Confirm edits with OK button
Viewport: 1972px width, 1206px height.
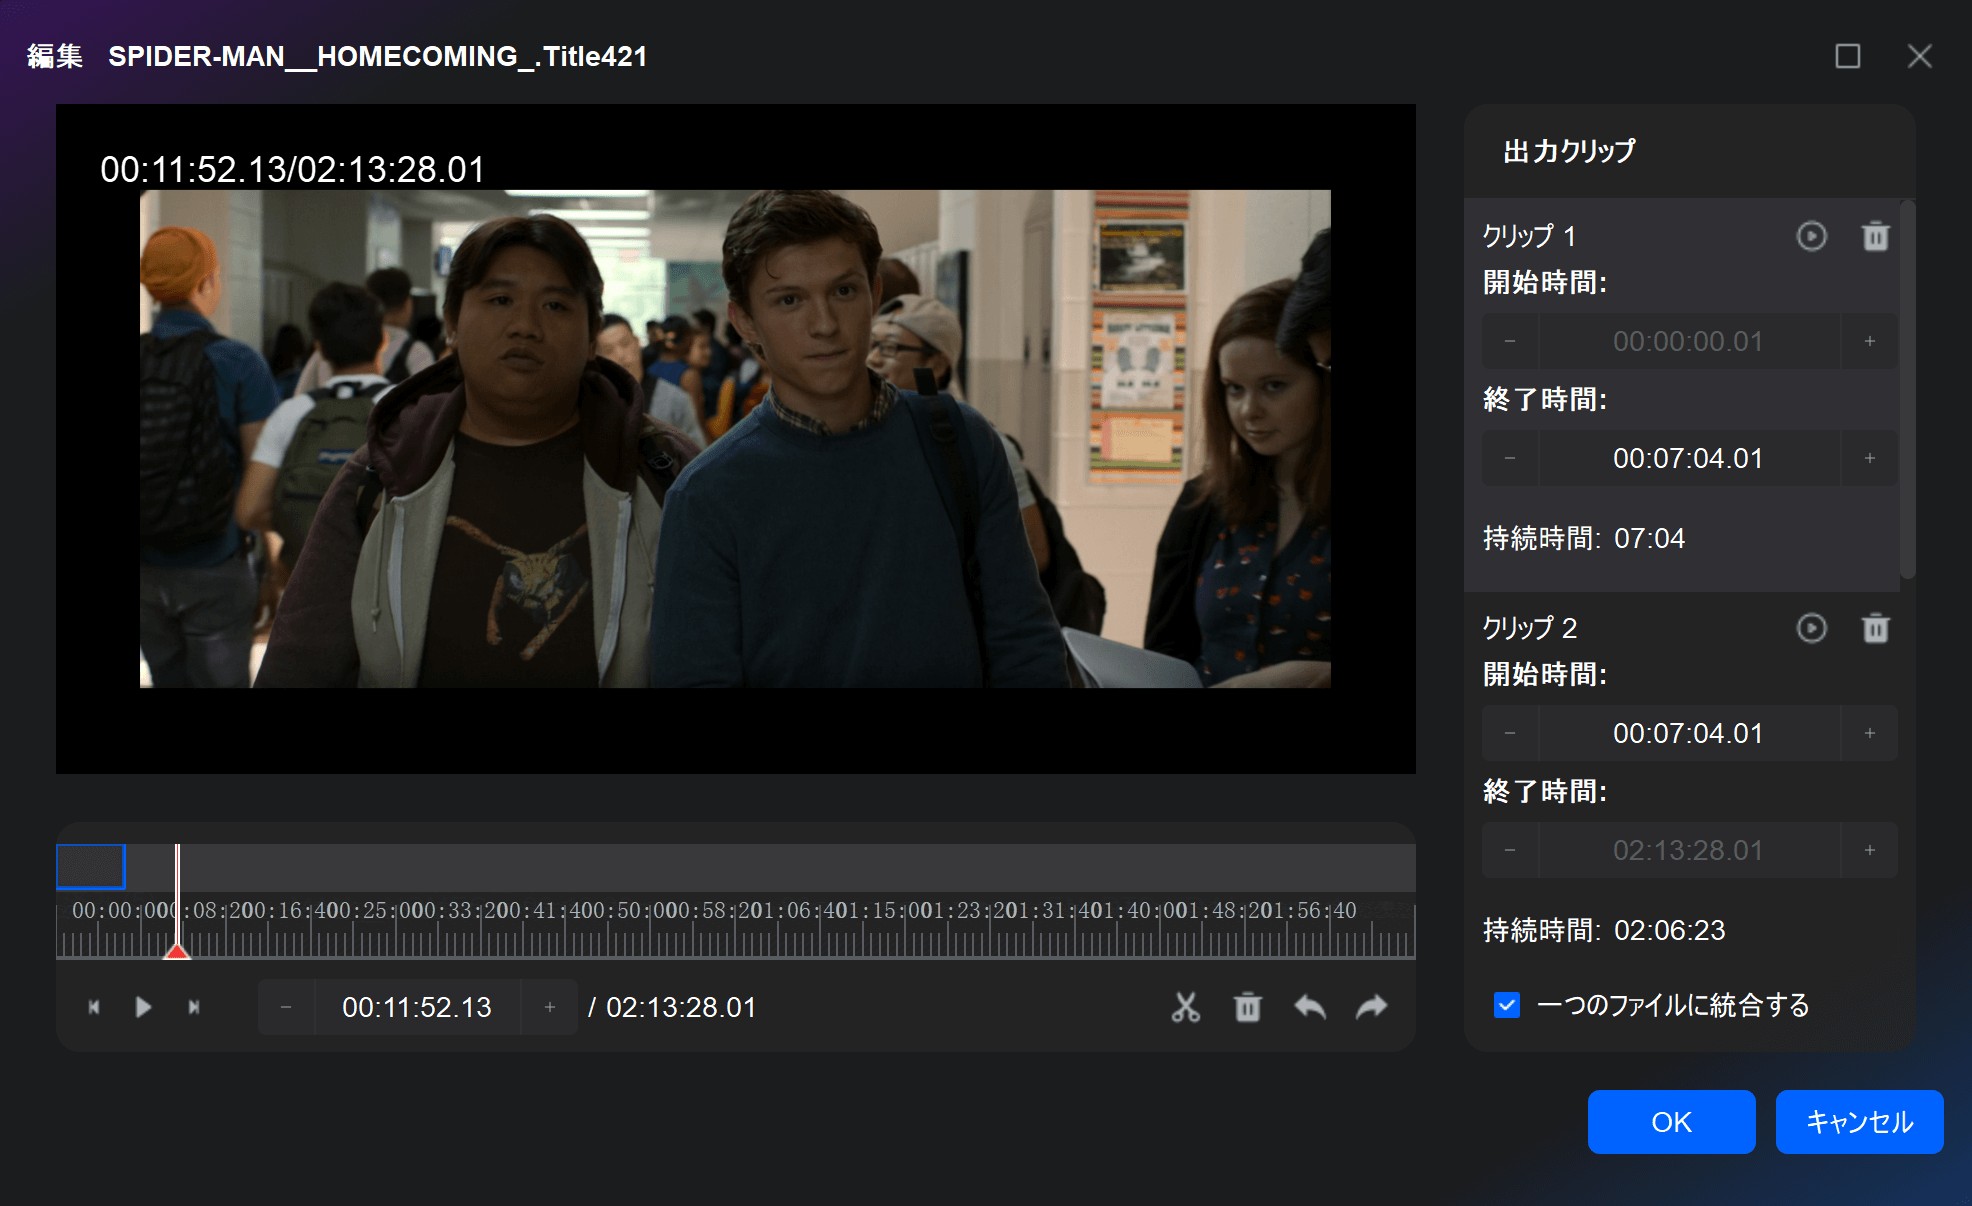click(1672, 1122)
